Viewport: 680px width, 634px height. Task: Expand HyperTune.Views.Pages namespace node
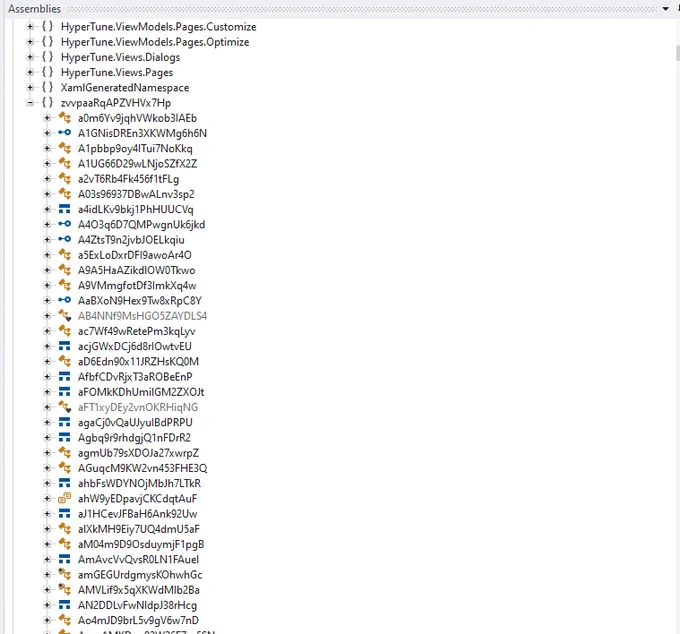[30, 72]
